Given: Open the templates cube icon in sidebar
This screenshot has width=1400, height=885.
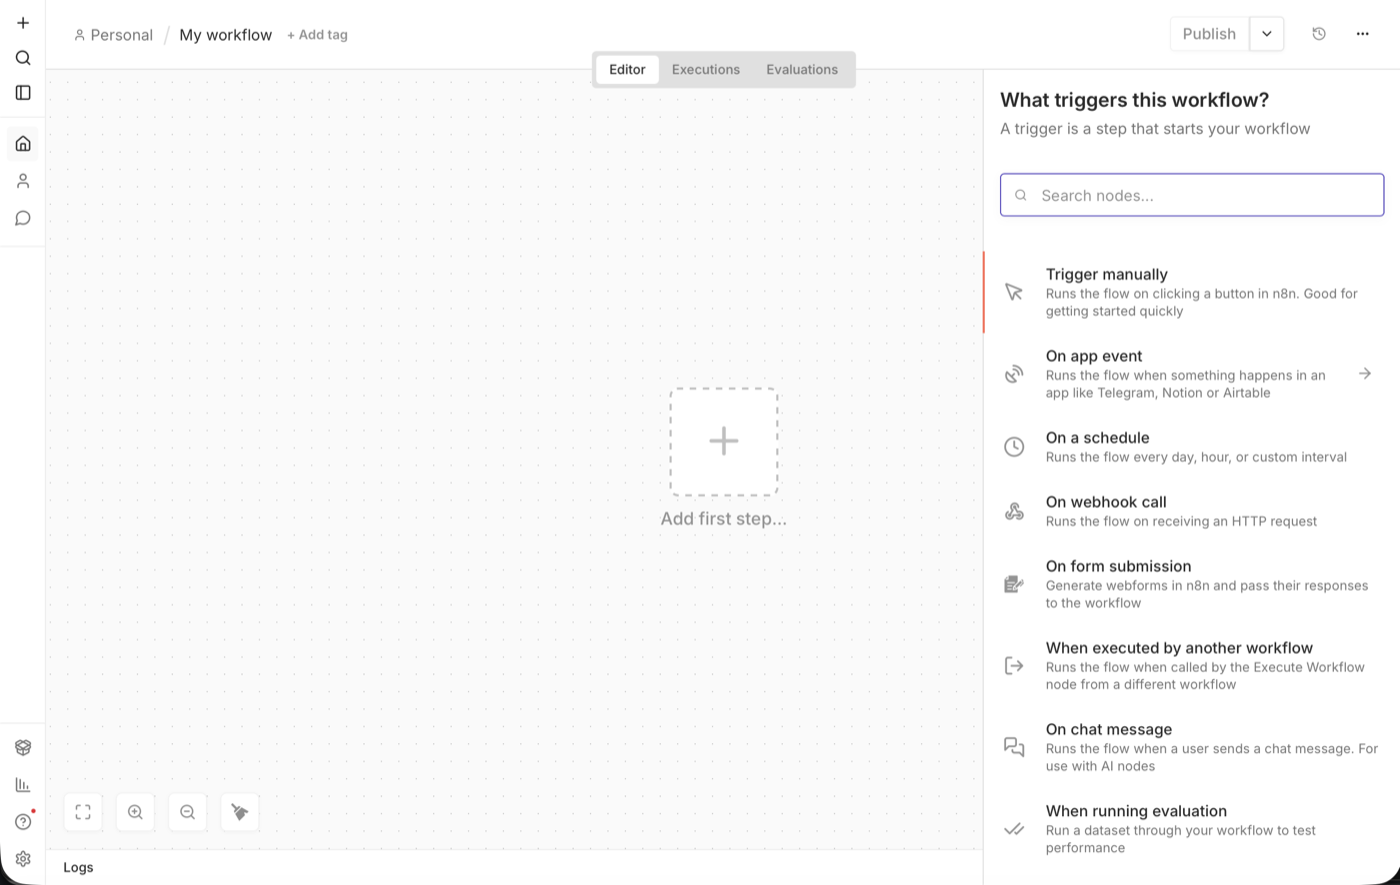Looking at the screenshot, I should click(x=23, y=747).
